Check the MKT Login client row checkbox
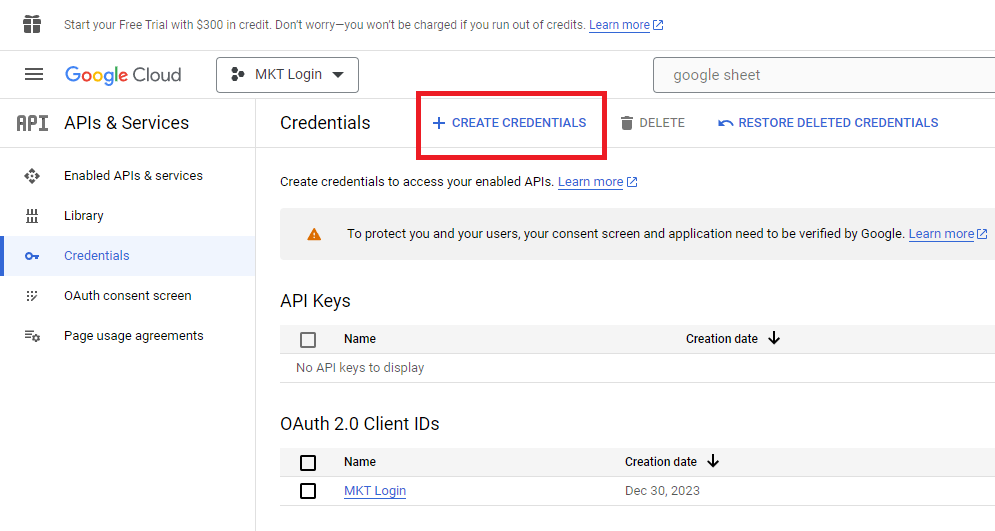 click(x=308, y=491)
